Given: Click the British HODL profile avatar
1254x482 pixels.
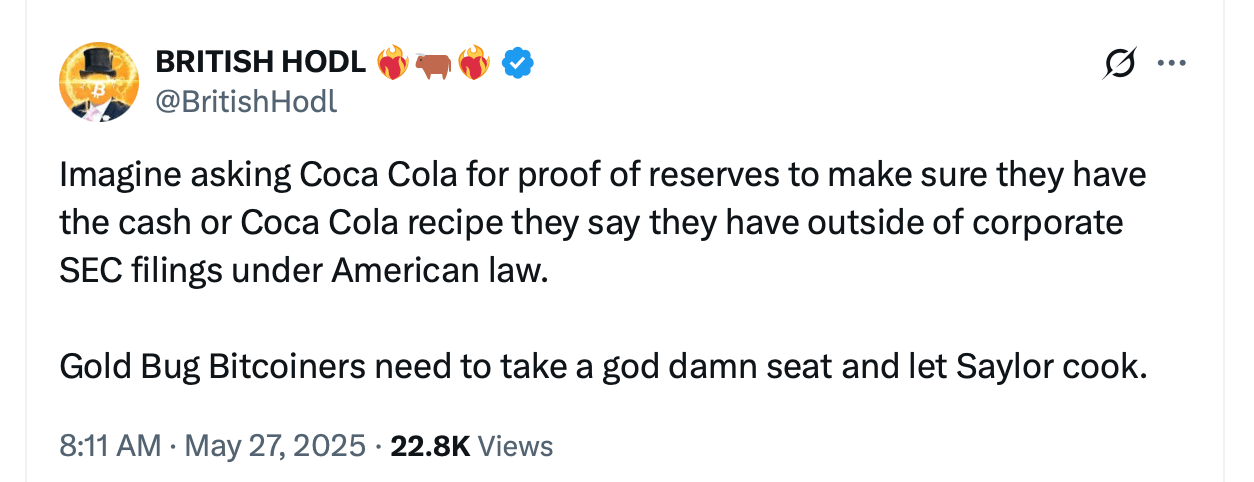Looking at the screenshot, I should (98, 83).
